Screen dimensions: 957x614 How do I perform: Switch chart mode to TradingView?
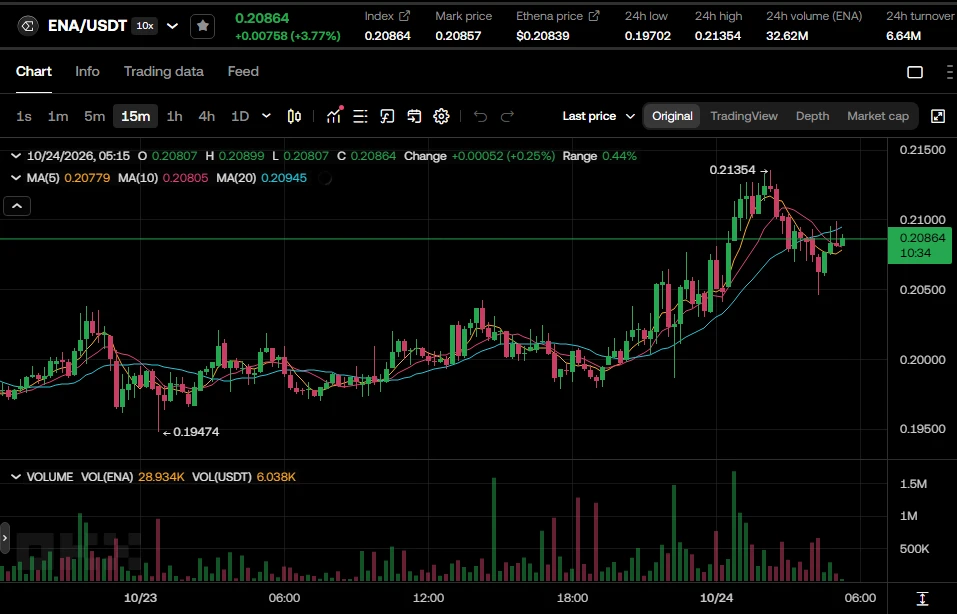click(x=744, y=116)
